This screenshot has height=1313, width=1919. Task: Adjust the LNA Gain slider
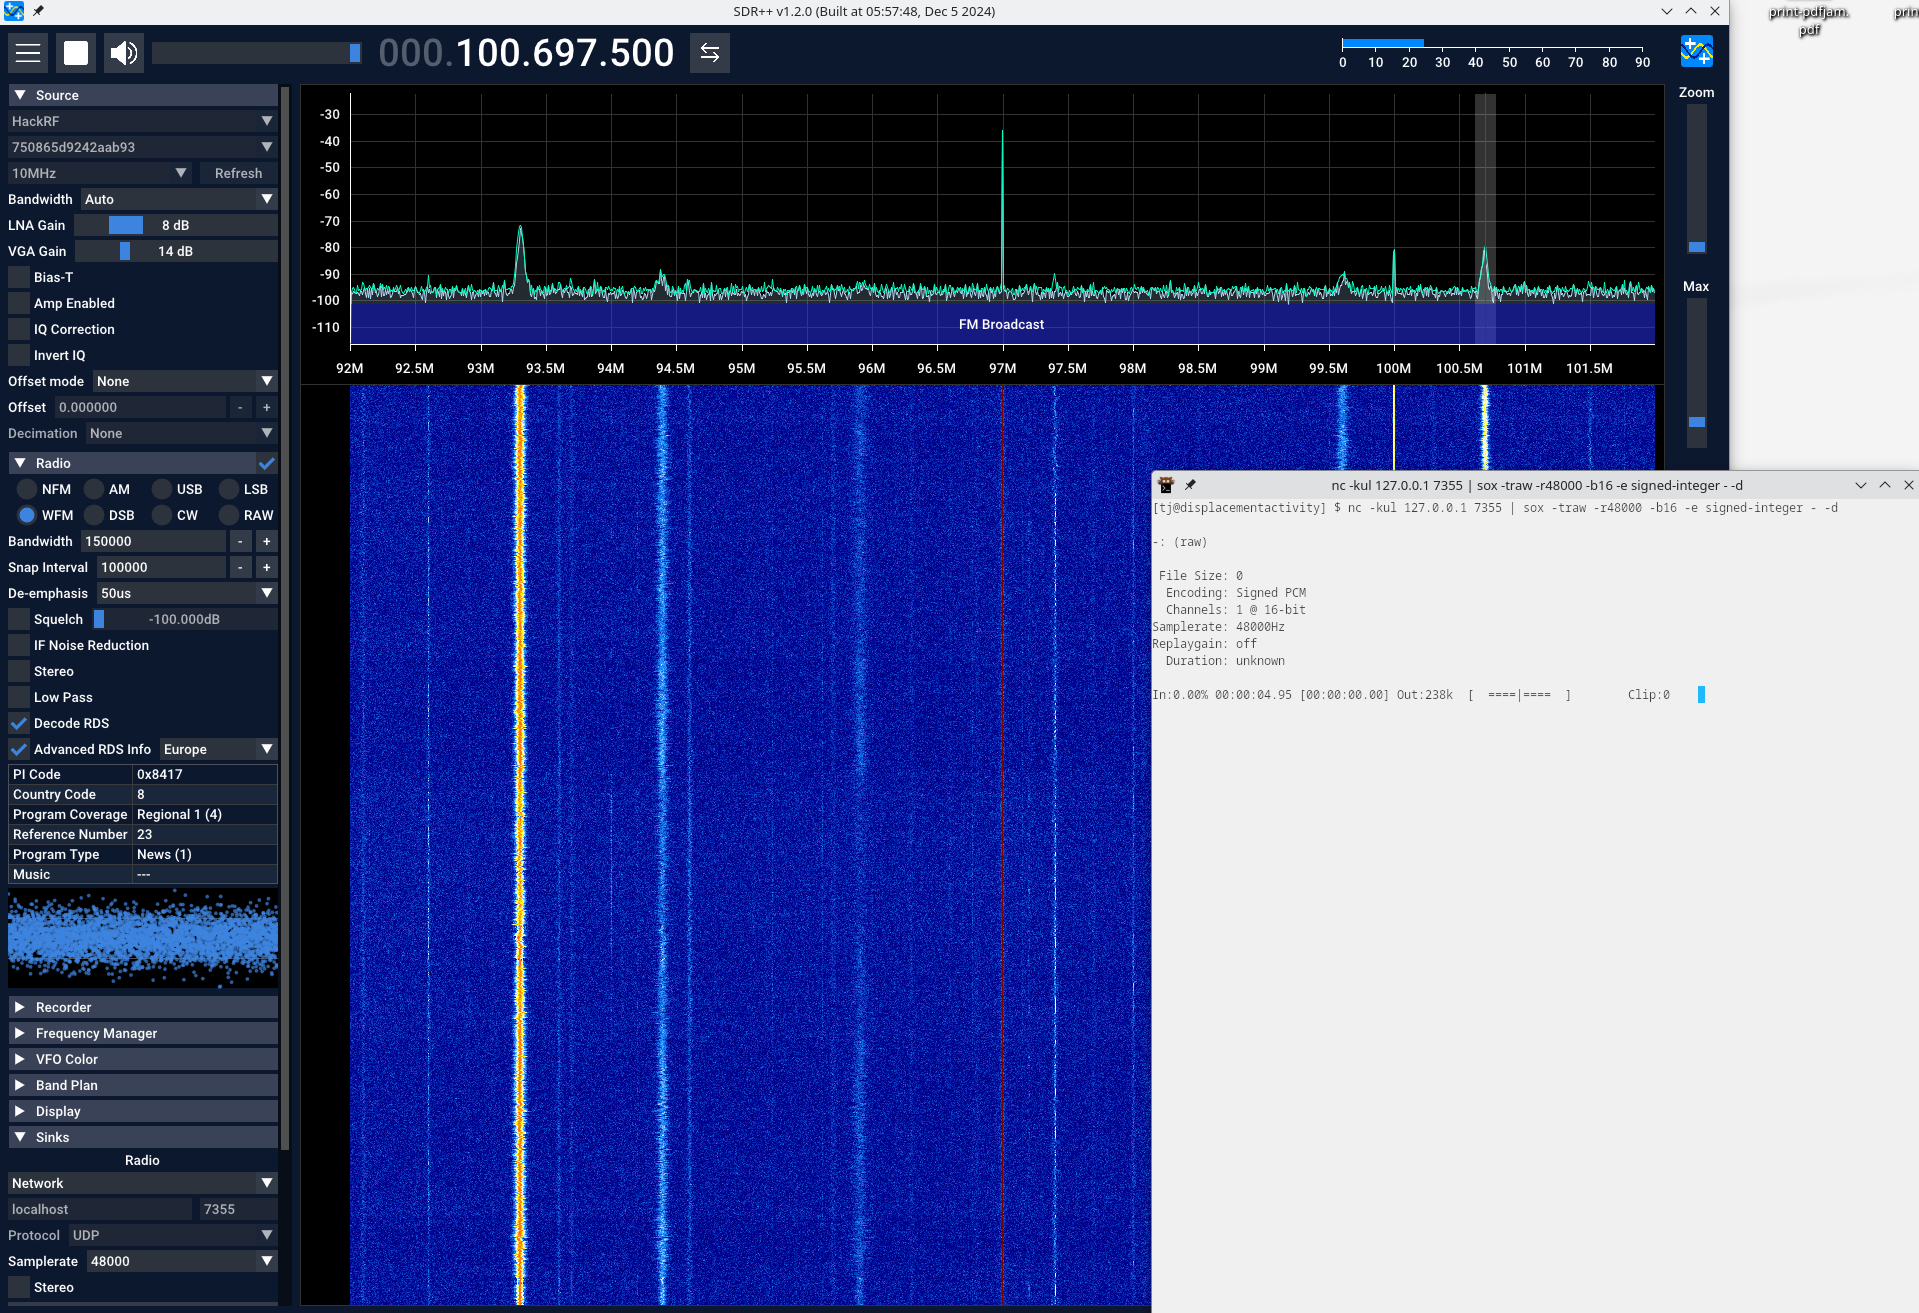point(126,225)
